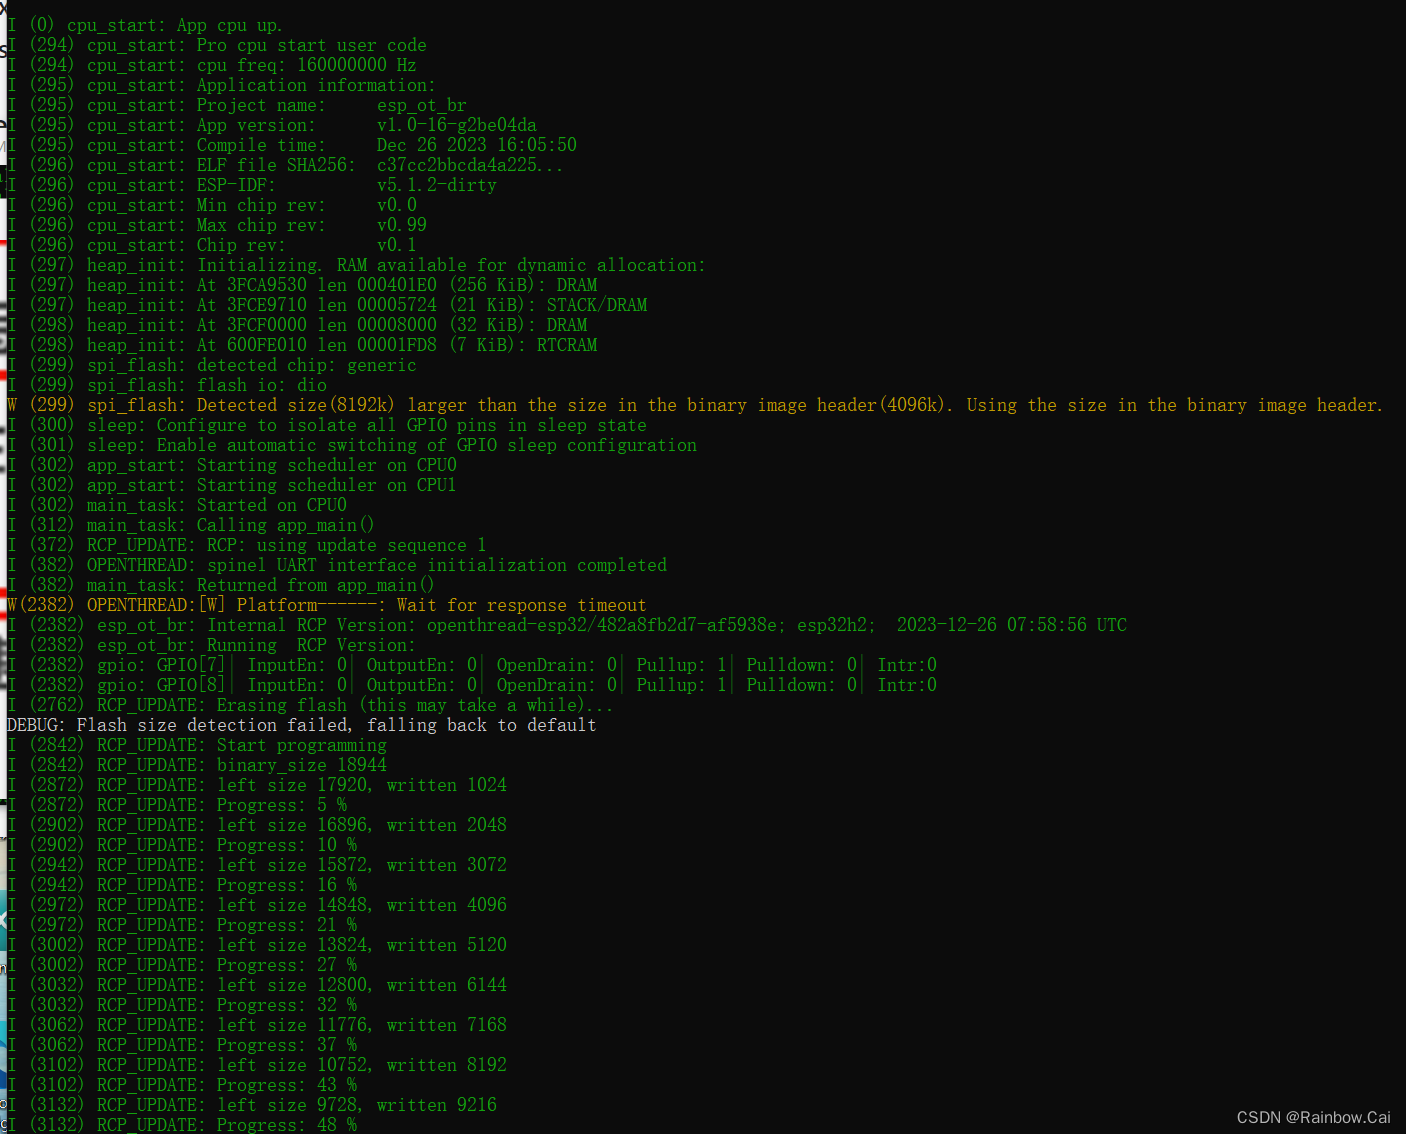Click the 'Min chip rev: v0.0' line
1406x1134 pixels.
212,205
